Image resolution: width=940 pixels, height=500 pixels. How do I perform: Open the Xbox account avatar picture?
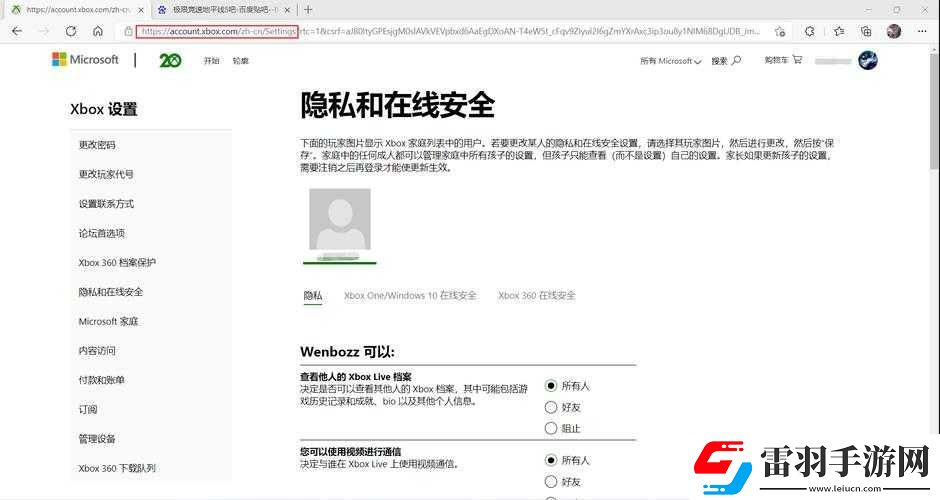point(867,60)
